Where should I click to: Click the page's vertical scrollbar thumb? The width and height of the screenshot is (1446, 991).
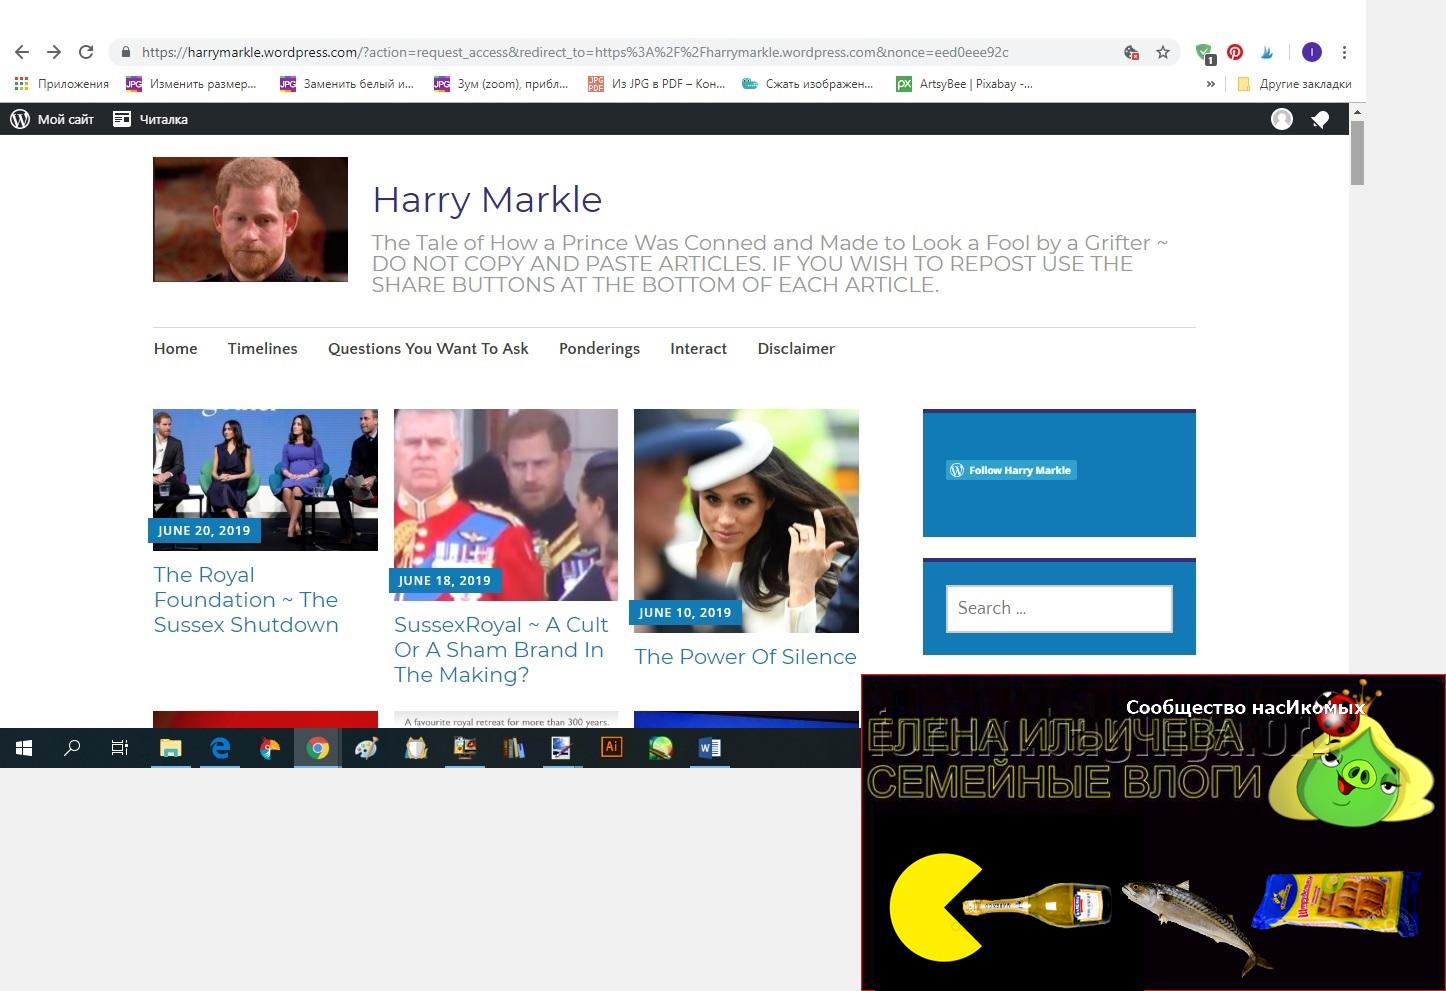(x=1357, y=153)
